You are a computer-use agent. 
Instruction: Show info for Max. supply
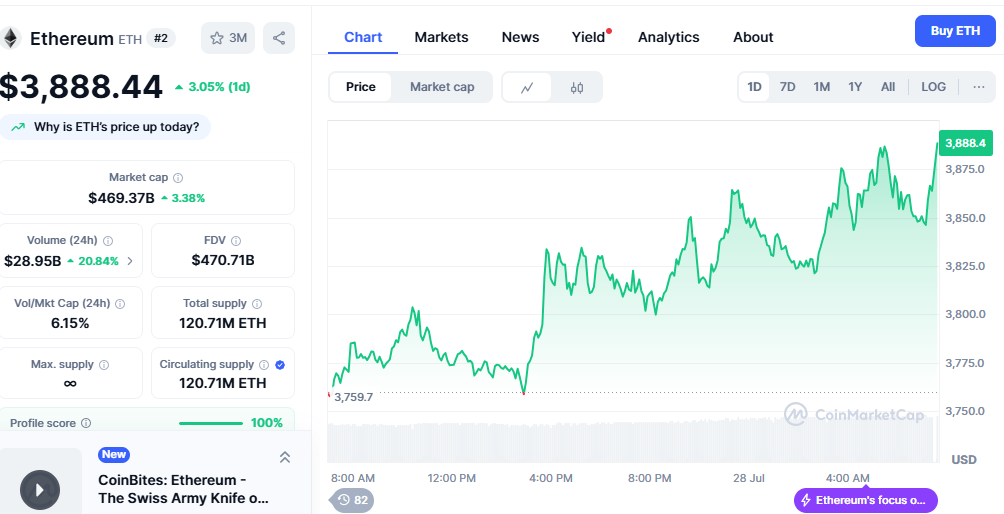pos(104,365)
